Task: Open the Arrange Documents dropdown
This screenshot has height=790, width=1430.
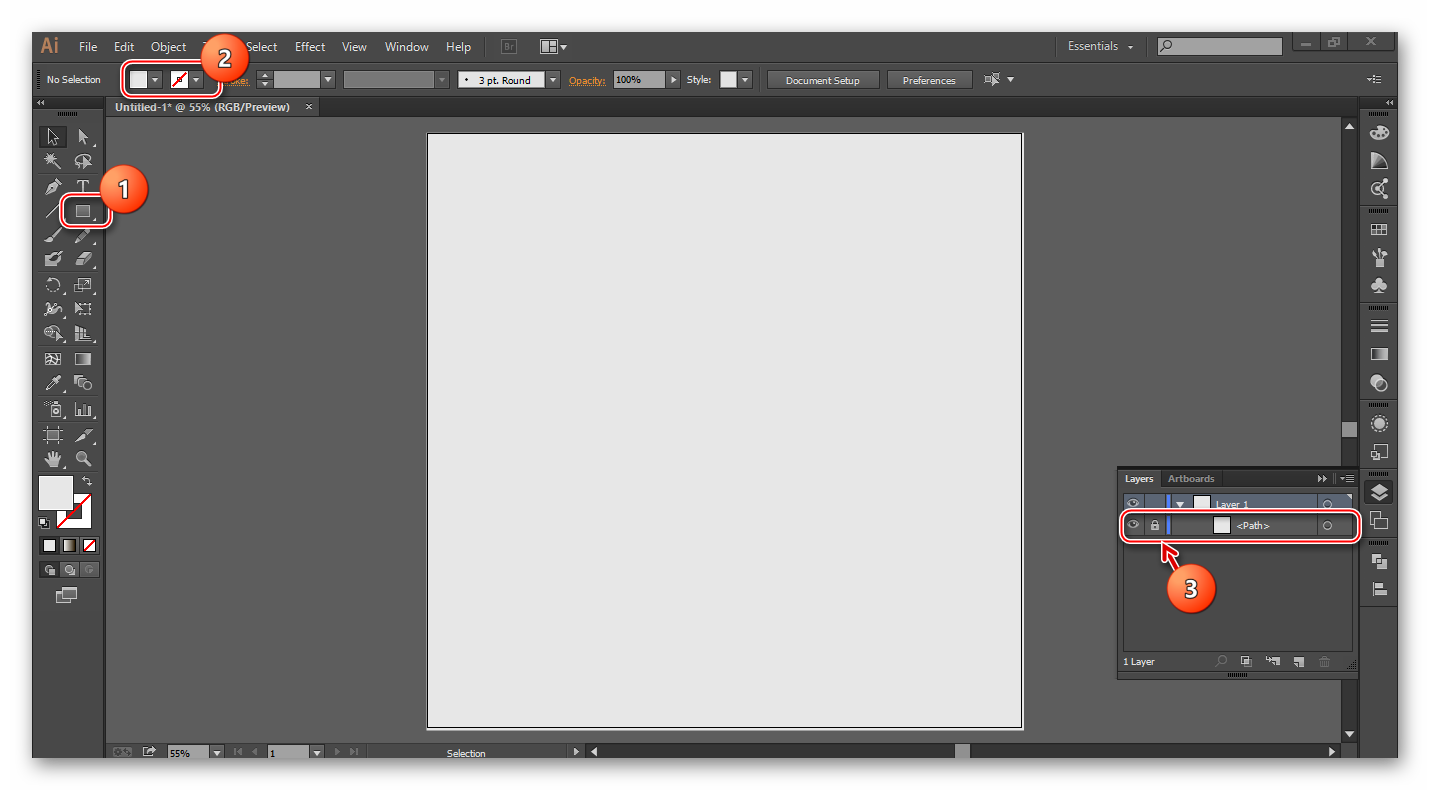Action: click(x=553, y=46)
